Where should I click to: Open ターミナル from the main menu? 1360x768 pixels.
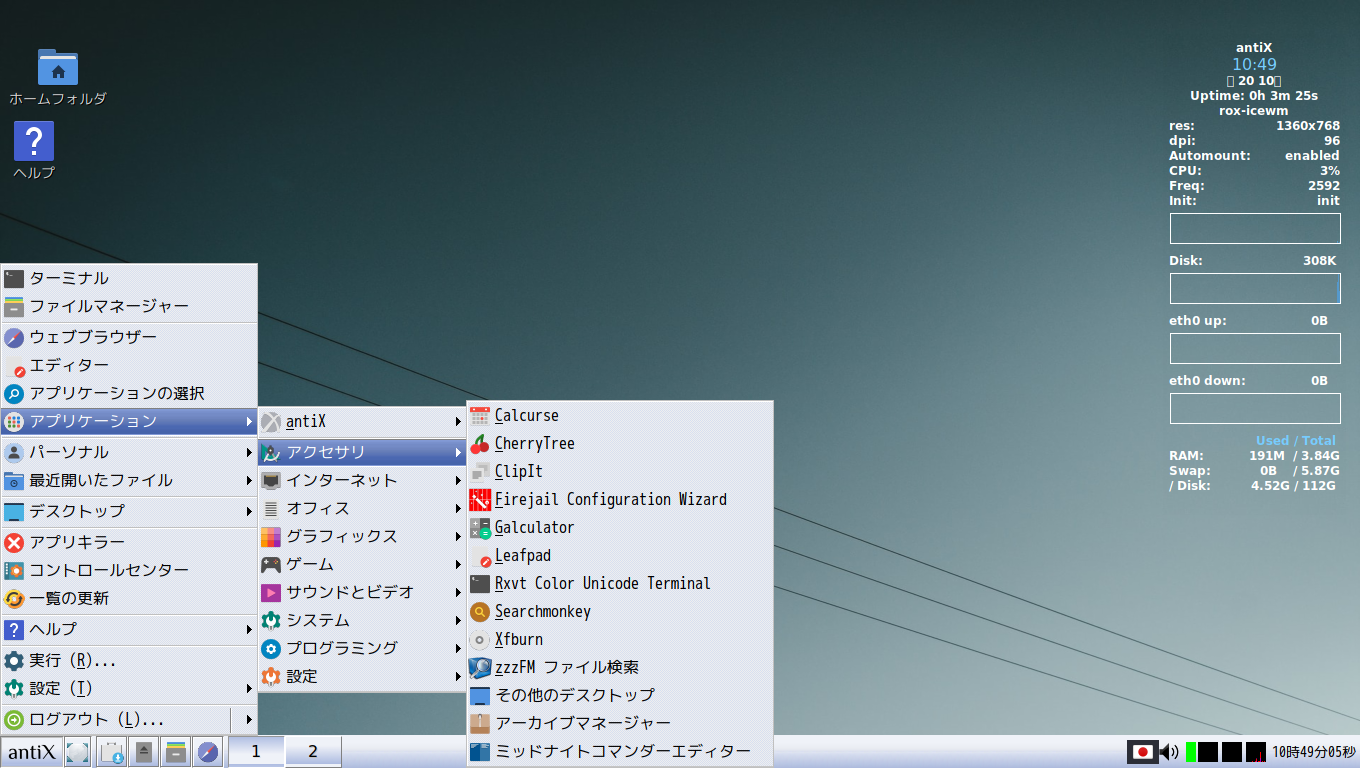point(129,278)
